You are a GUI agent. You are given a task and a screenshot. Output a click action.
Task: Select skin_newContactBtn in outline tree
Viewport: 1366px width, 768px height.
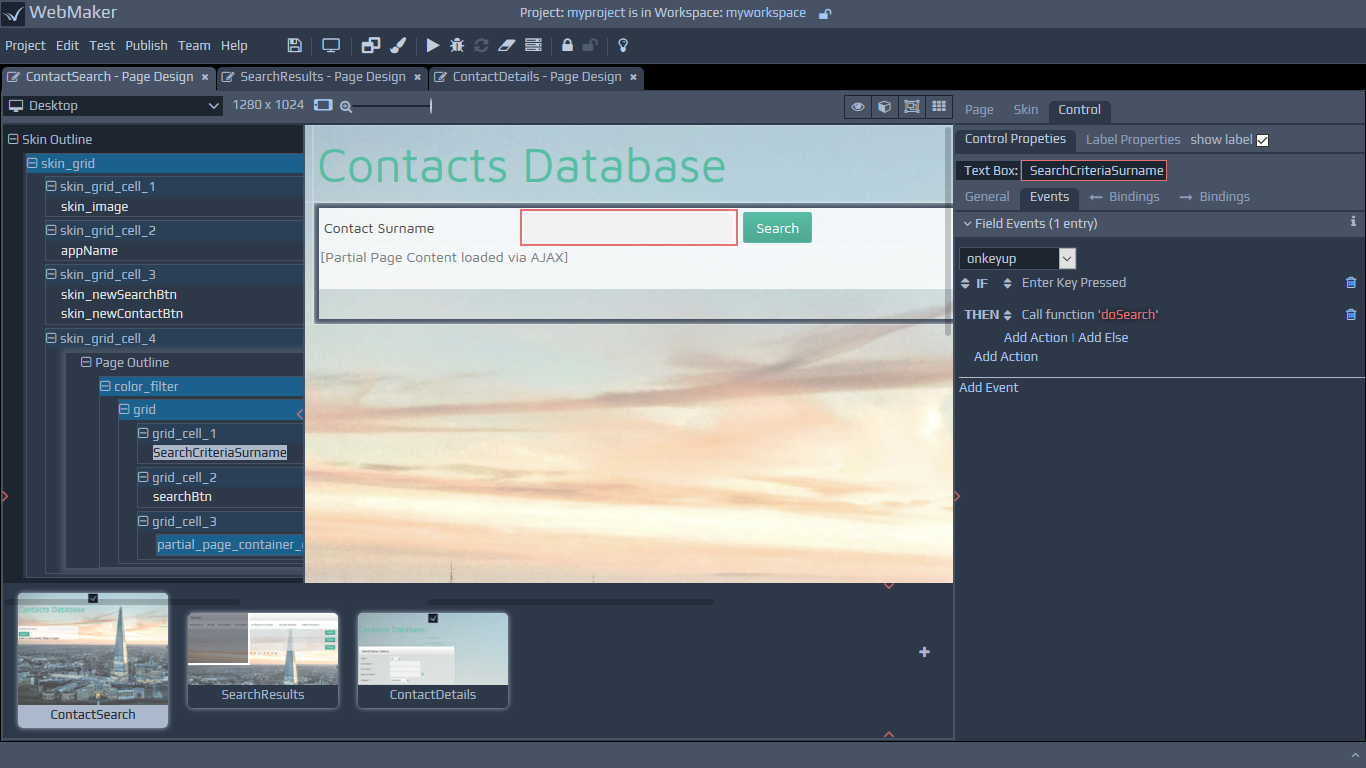pos(122,314)
